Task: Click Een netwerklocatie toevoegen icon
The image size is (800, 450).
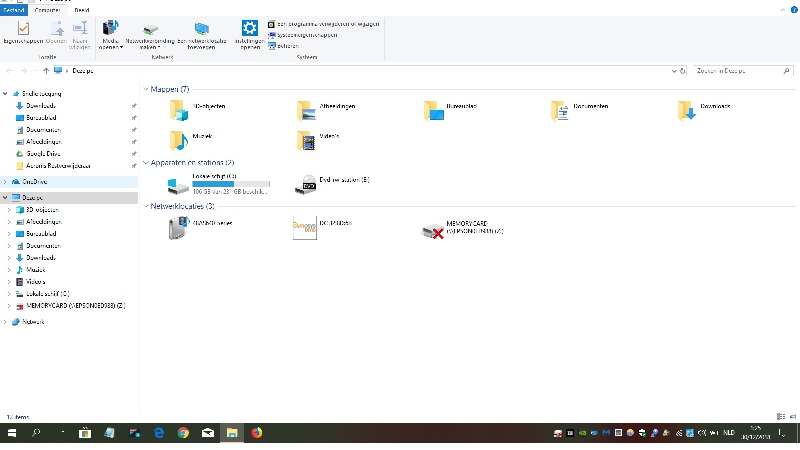Action: (x=201, y=32)
